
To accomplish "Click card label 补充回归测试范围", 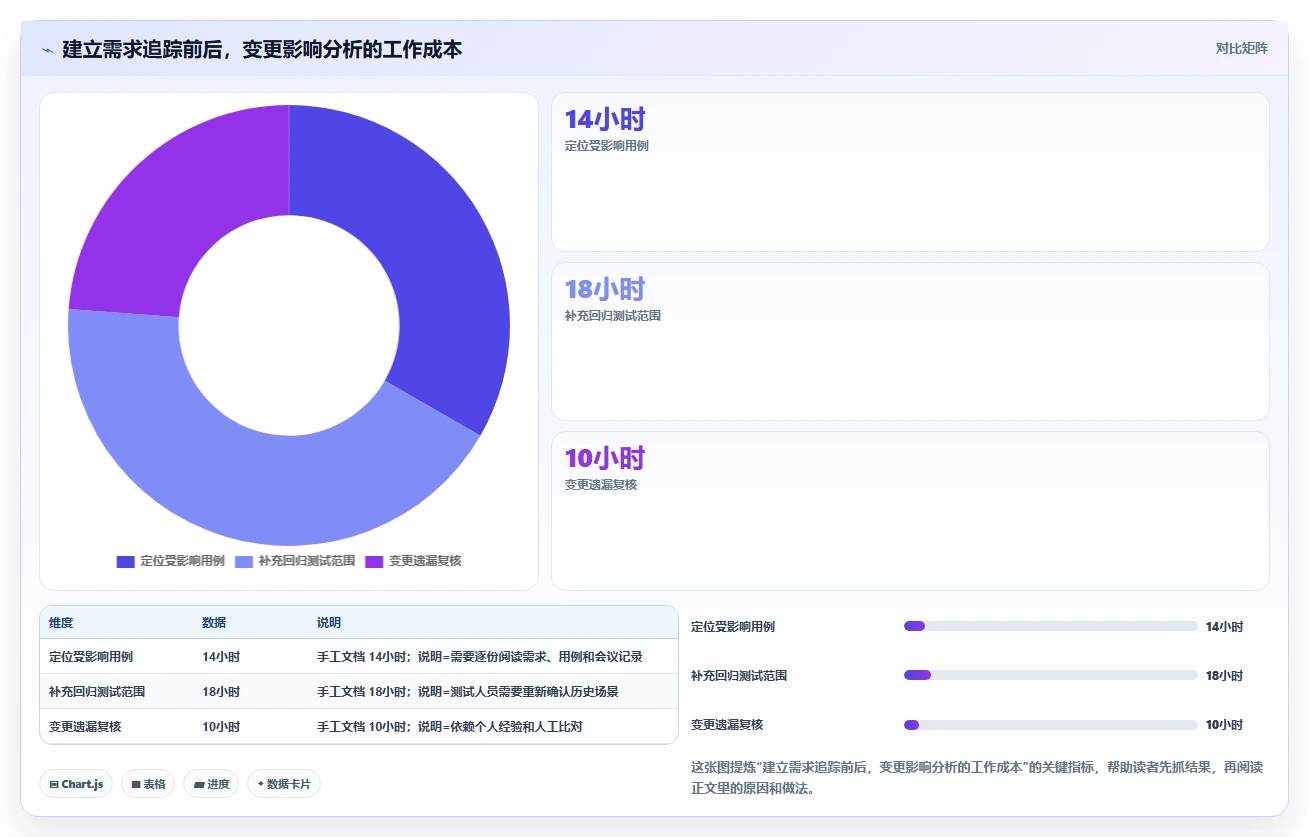I will click(613, 316).
